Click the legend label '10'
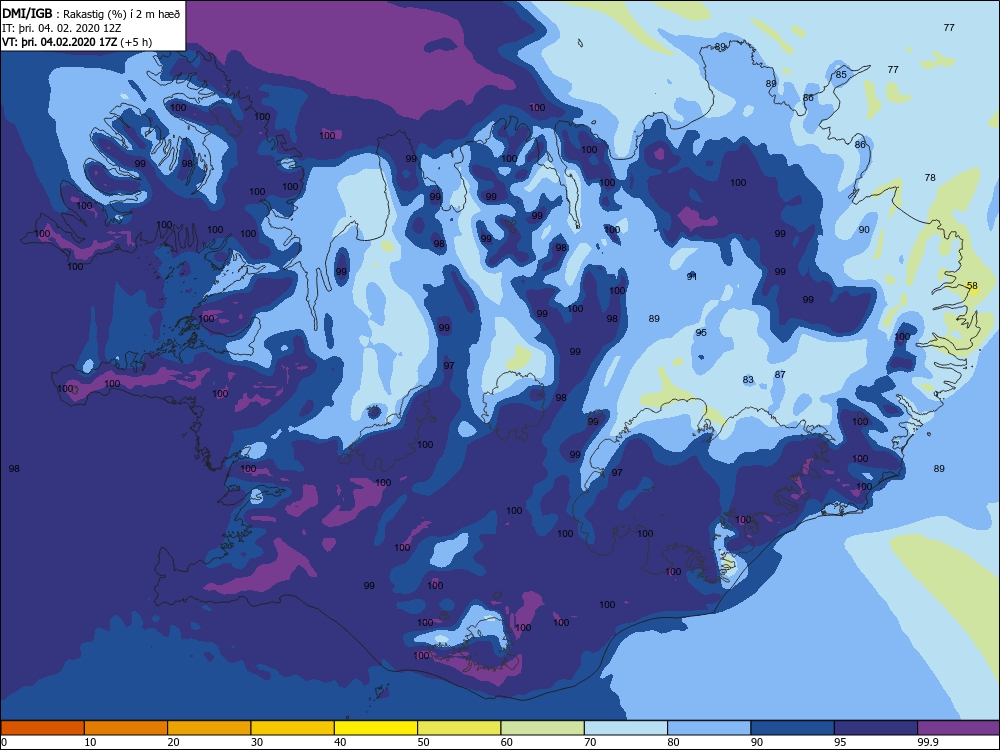The height and width of the screenshot is (750, 1000). tap(91, 742)
